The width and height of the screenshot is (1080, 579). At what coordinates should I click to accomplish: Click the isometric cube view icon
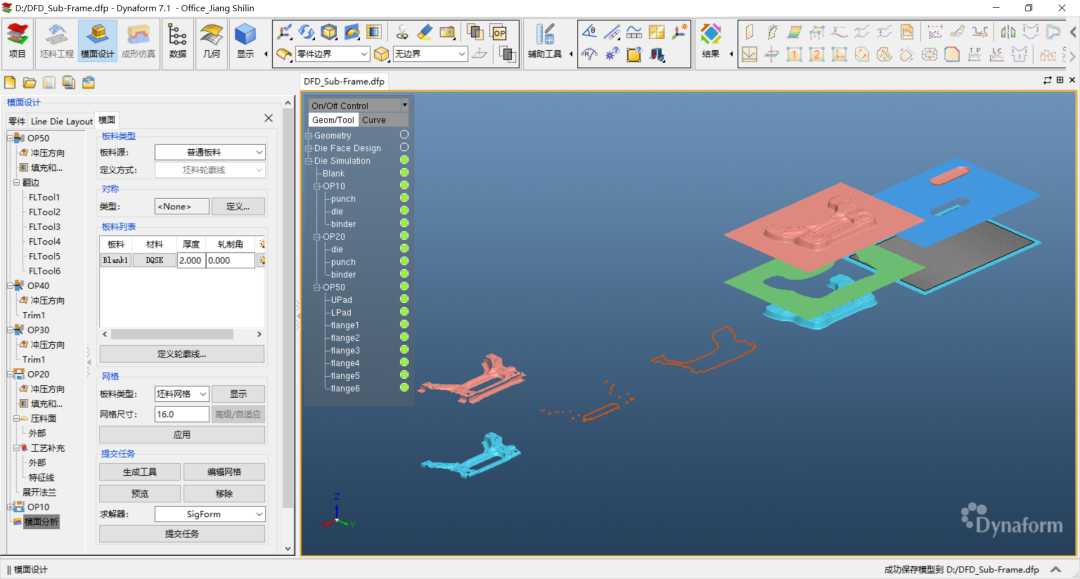pyautogui.click(x=329, y=32)
